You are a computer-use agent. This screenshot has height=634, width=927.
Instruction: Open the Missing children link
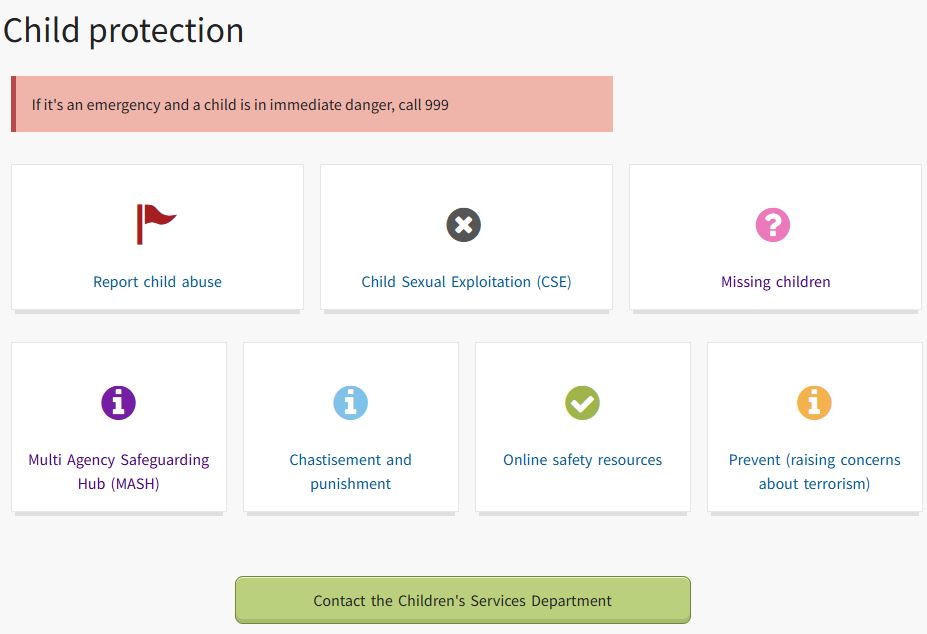point(776,282)
